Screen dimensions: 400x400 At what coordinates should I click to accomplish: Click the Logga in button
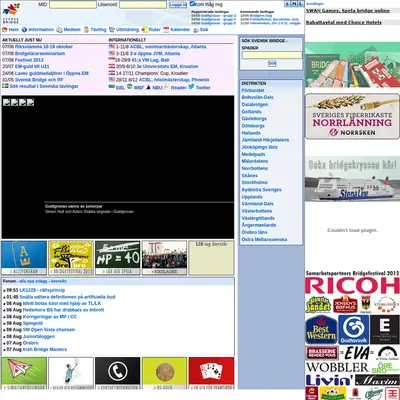point(178,5)
